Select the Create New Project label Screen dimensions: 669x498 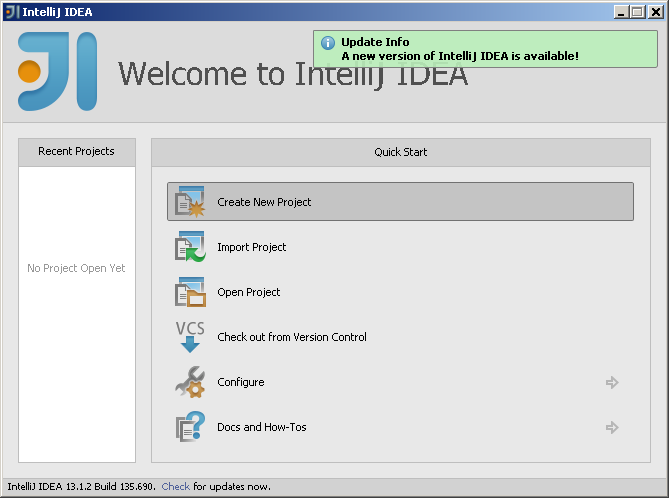[264, 202]
